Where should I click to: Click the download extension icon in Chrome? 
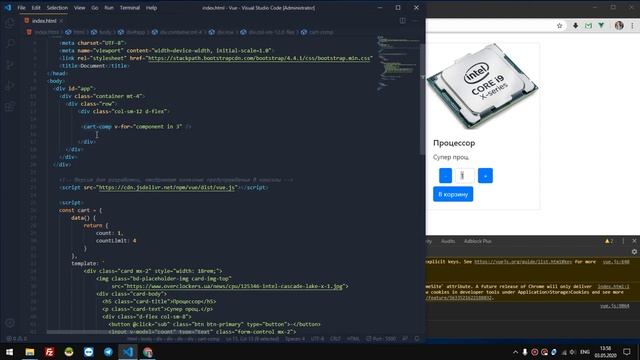576,25
